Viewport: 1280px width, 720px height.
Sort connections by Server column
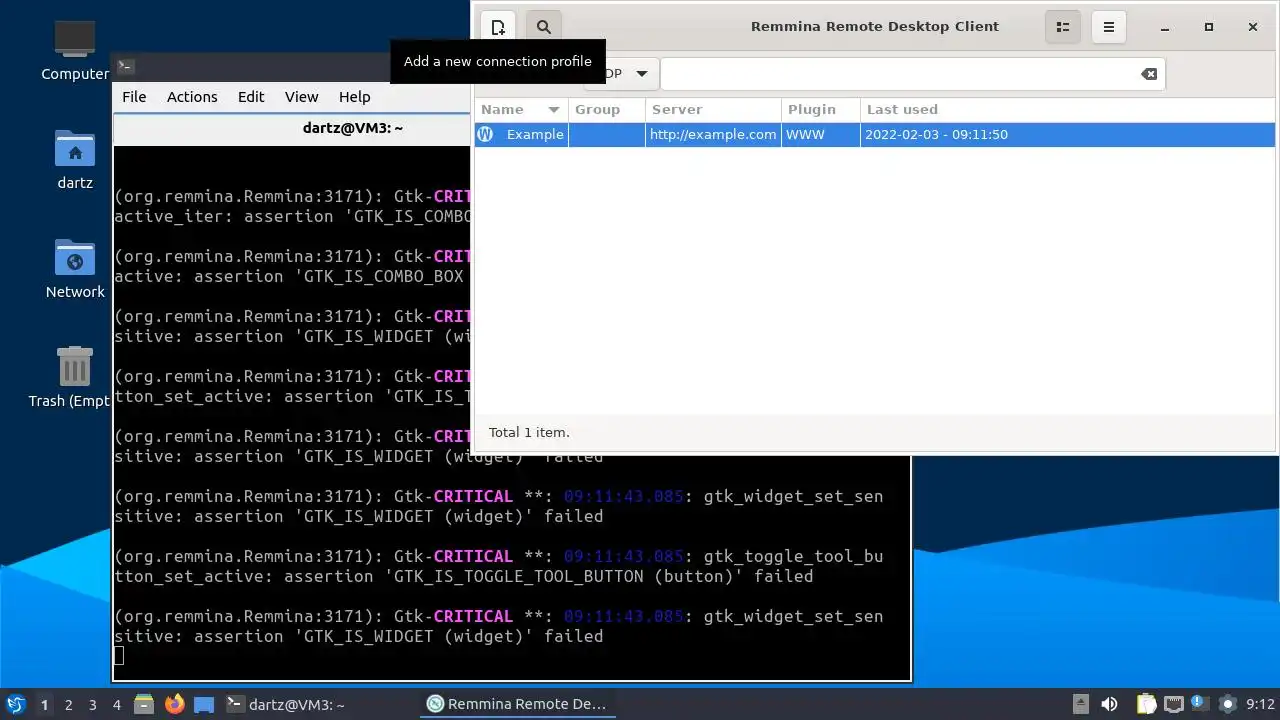tap(713, 109)
